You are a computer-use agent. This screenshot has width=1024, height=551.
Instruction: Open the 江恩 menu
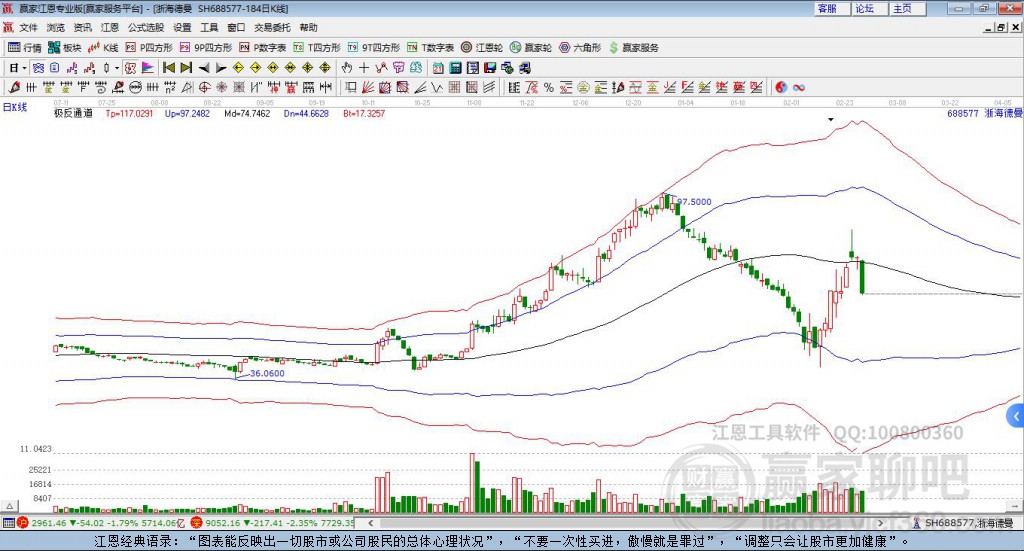pos(110,27)
